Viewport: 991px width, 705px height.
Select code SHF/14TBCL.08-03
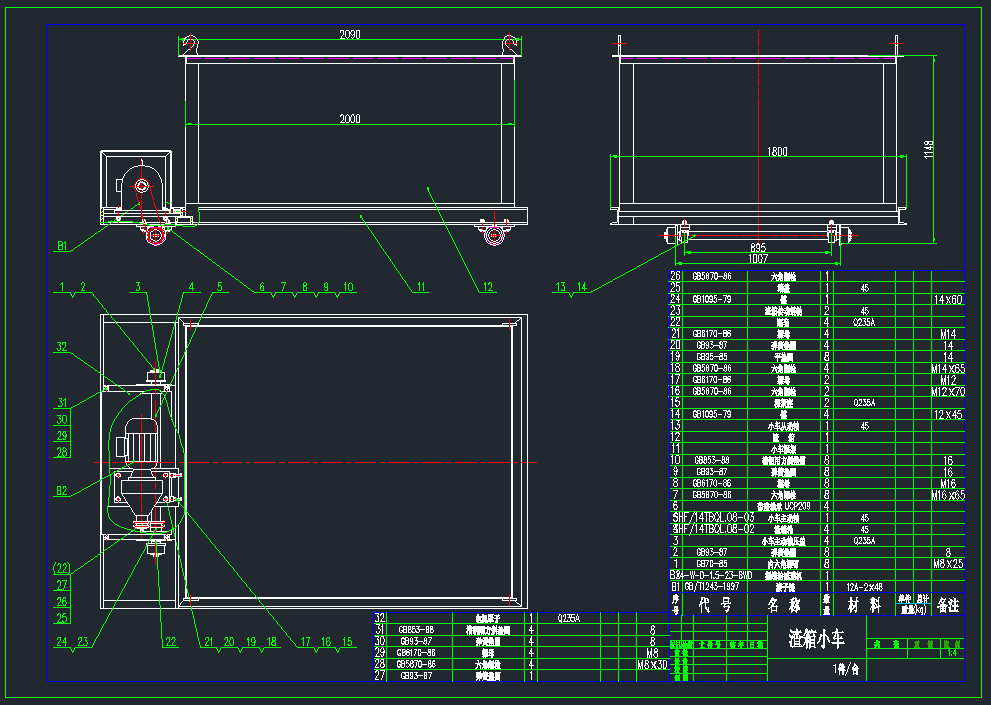[x=713, y=518]
